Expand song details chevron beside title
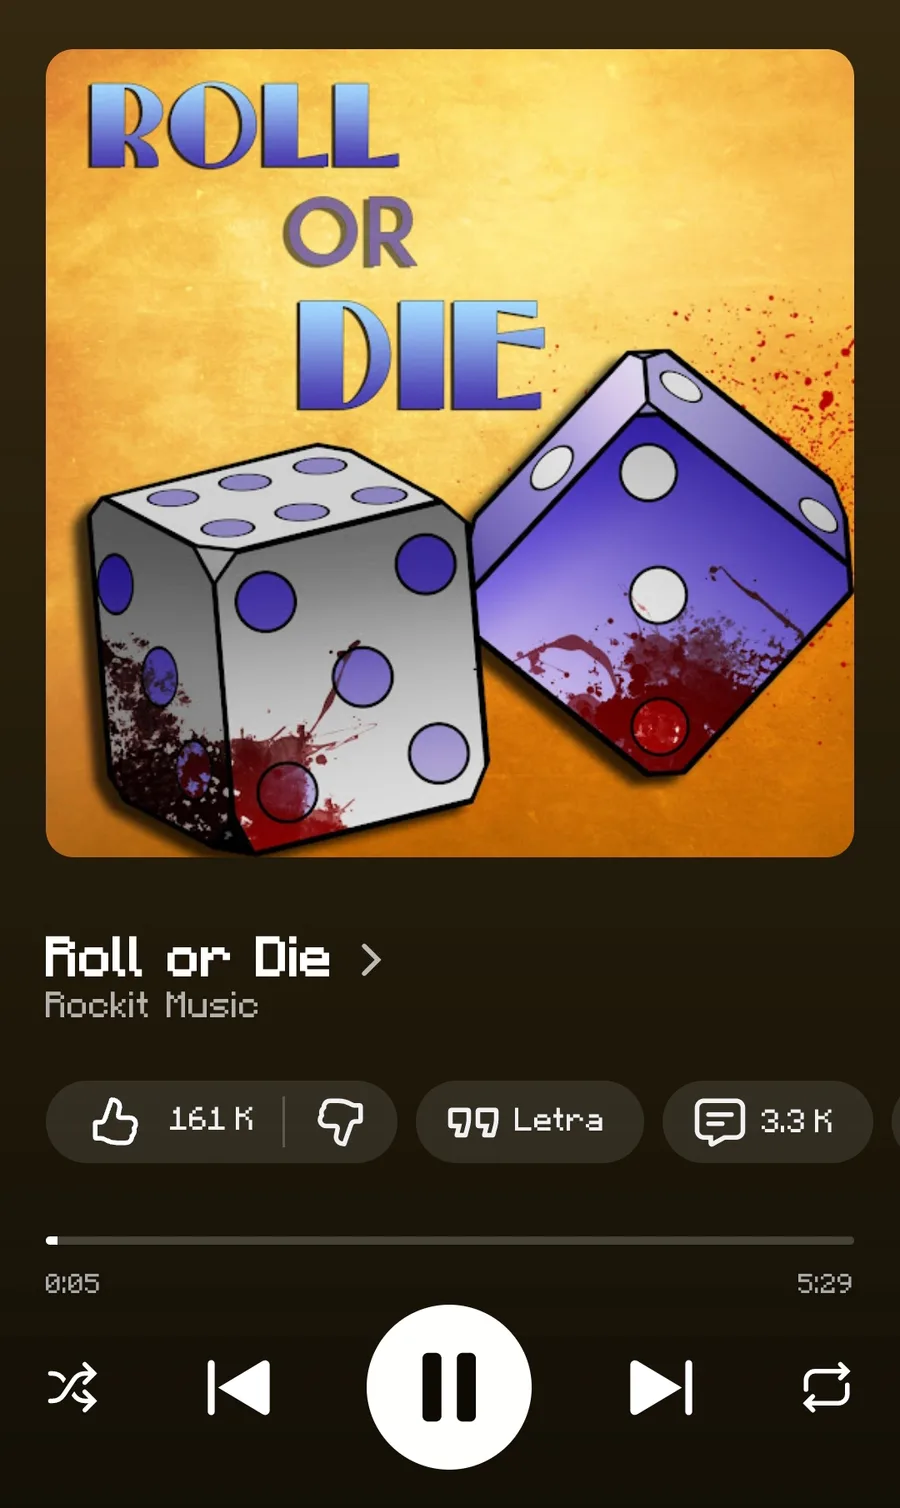Screen dimensions: 900x1508 pyautogui.click(x=371, y=960)
